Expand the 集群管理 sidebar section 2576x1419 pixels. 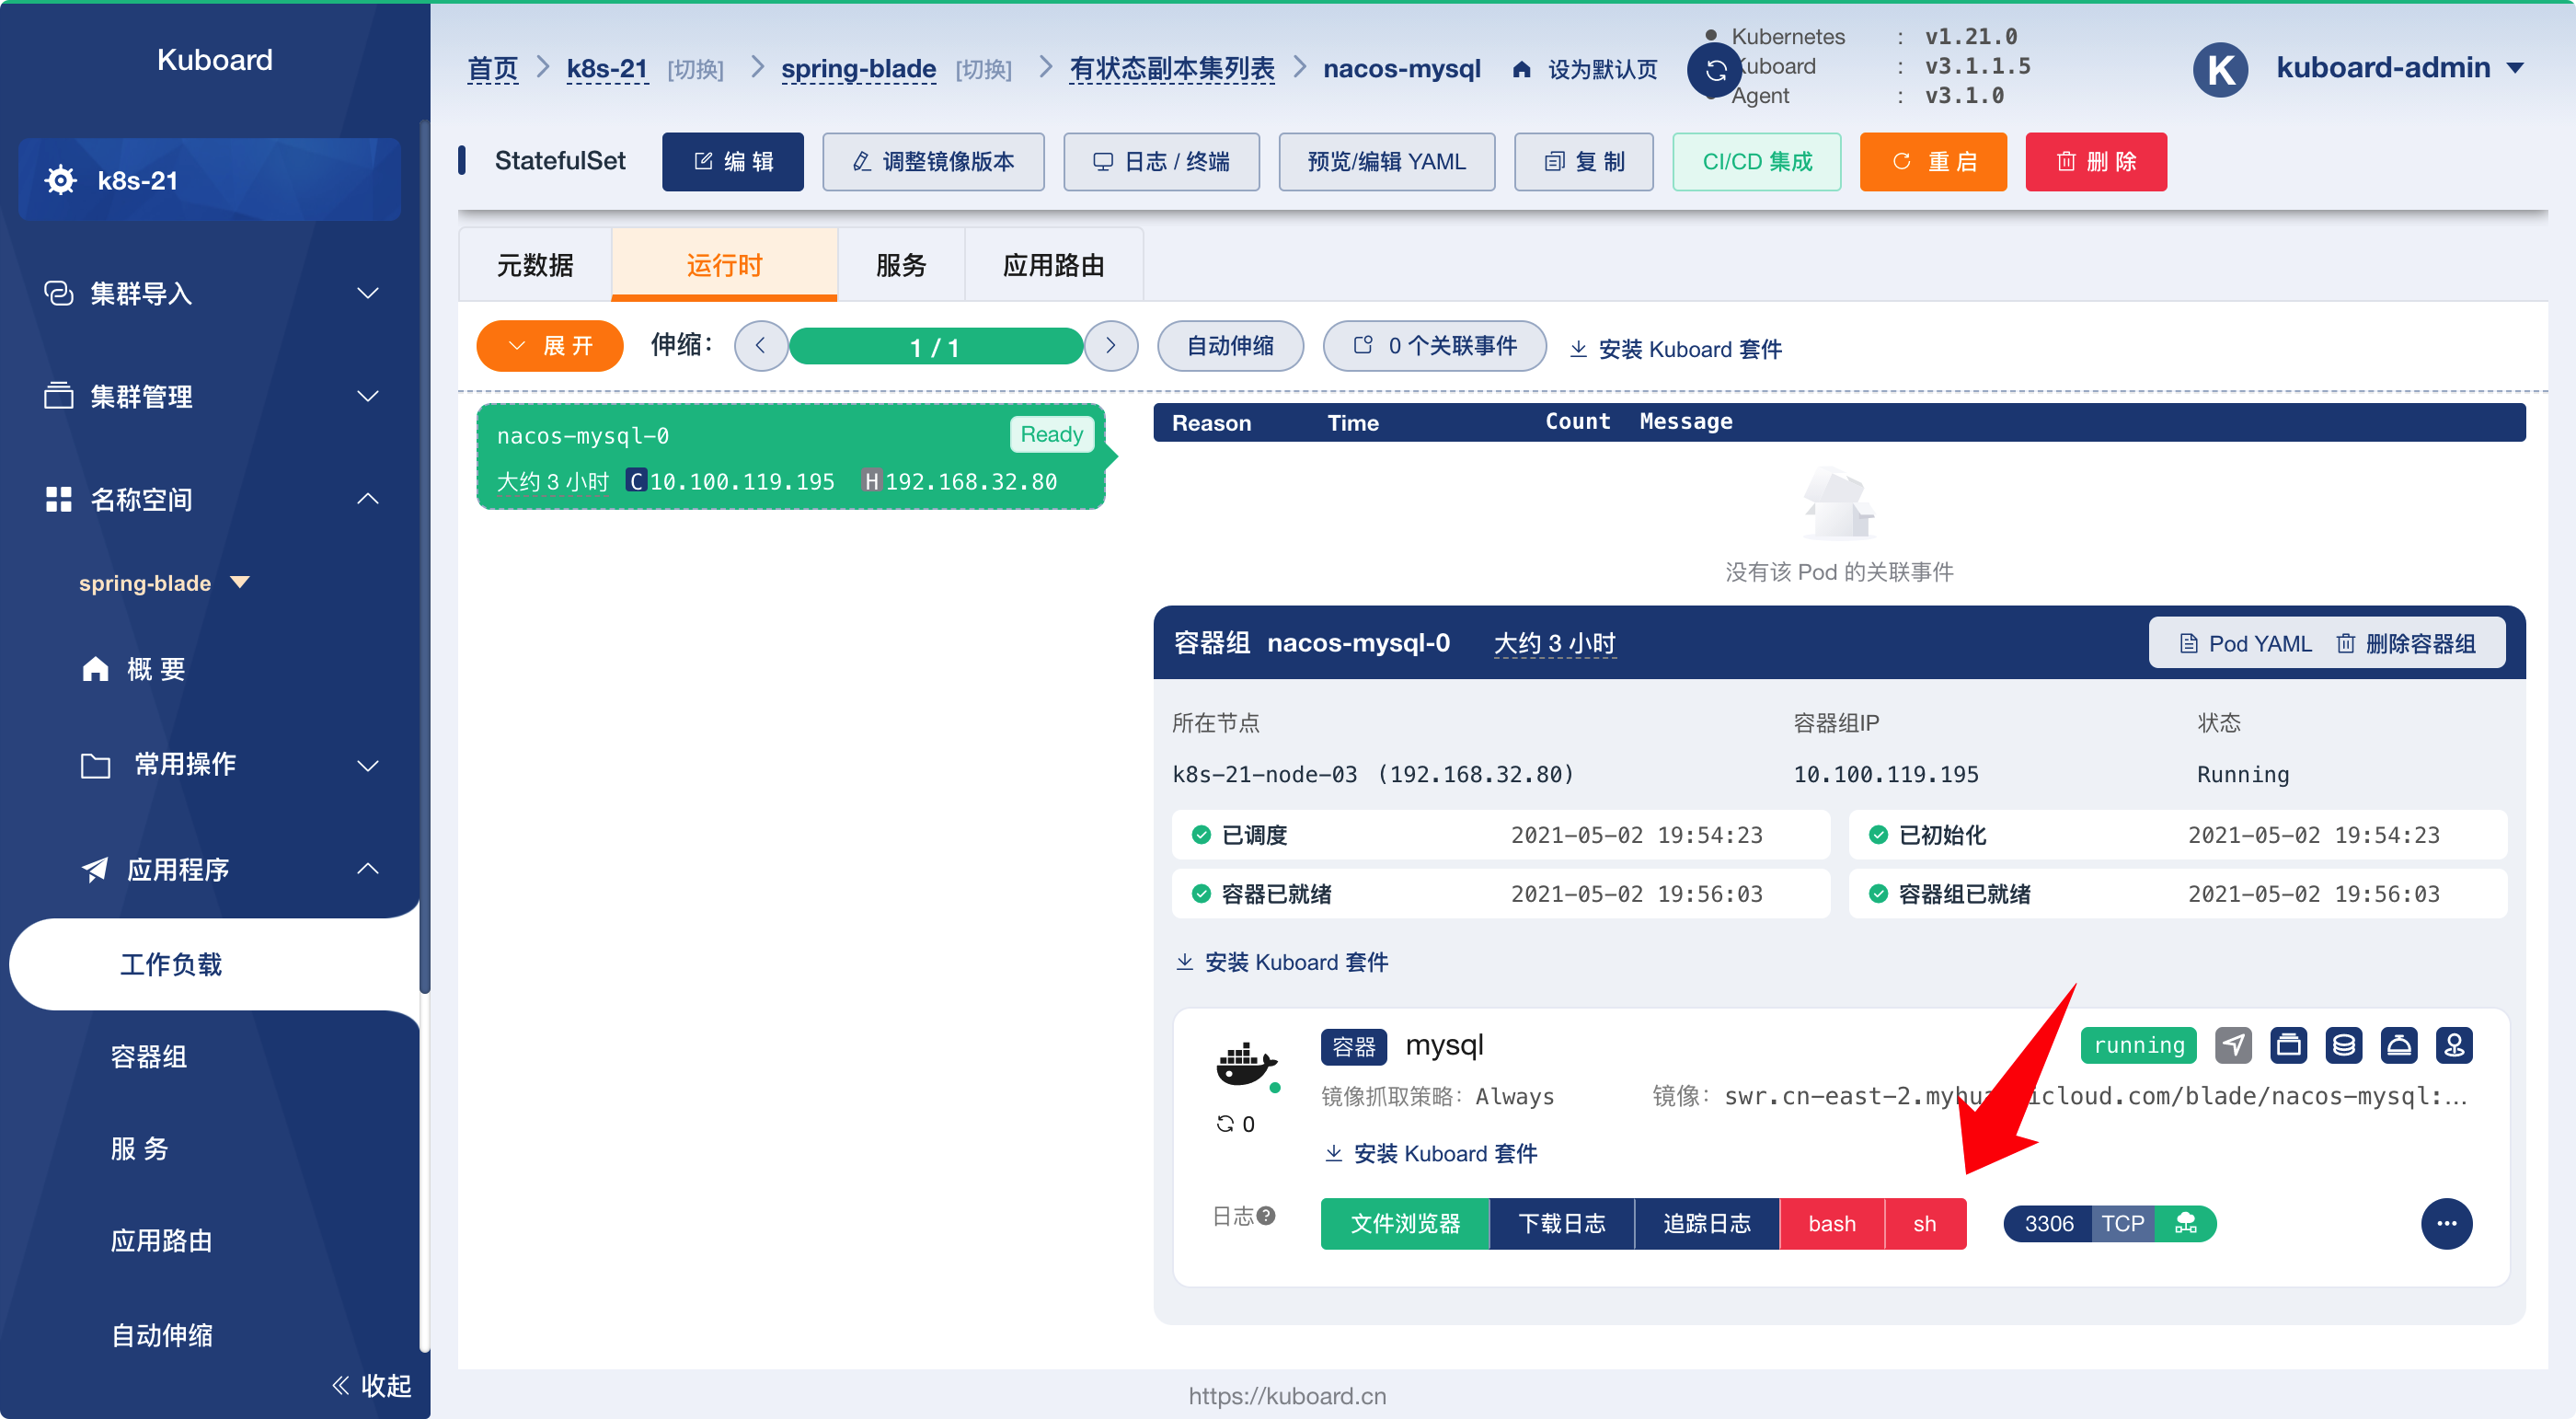pyautogui.click(x=368, y=396)
